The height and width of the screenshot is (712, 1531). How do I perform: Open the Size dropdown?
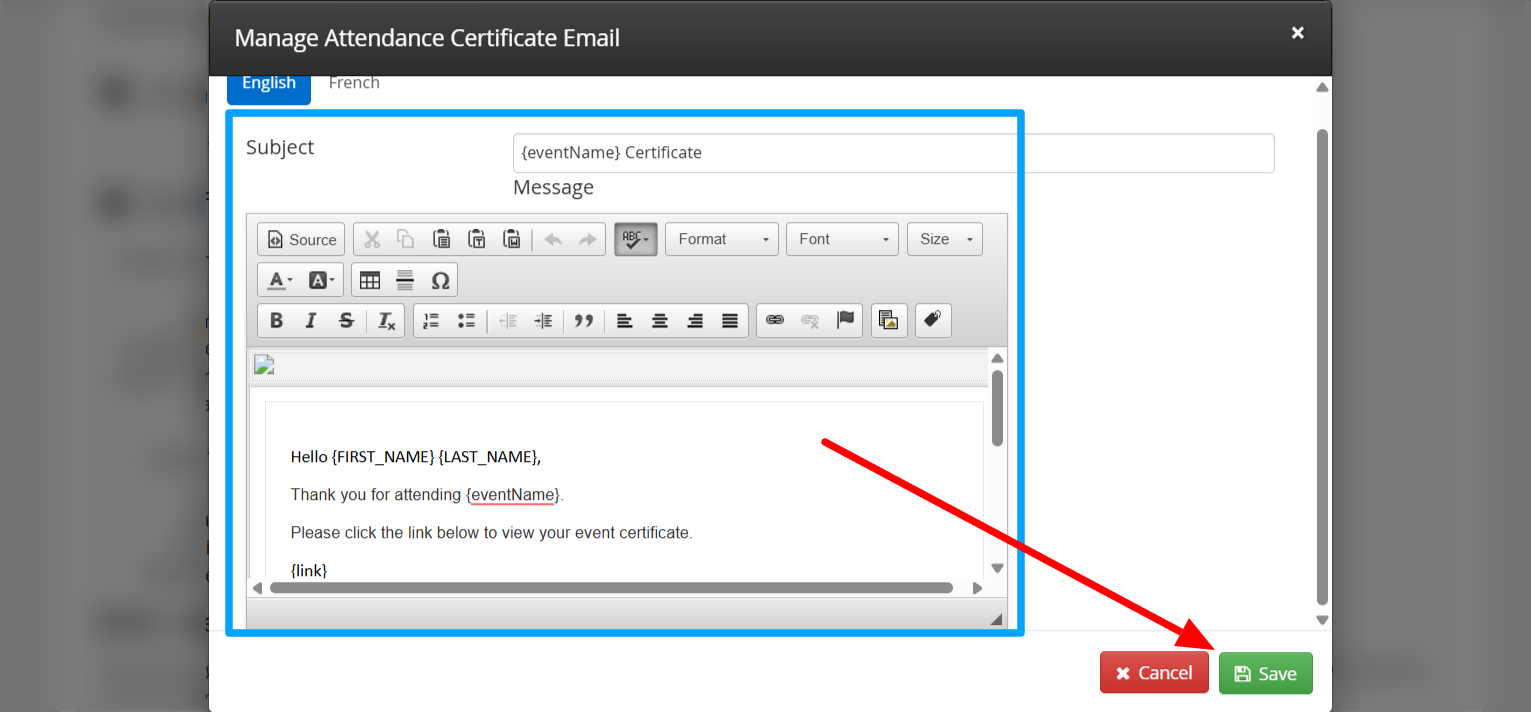coord(944,239)
